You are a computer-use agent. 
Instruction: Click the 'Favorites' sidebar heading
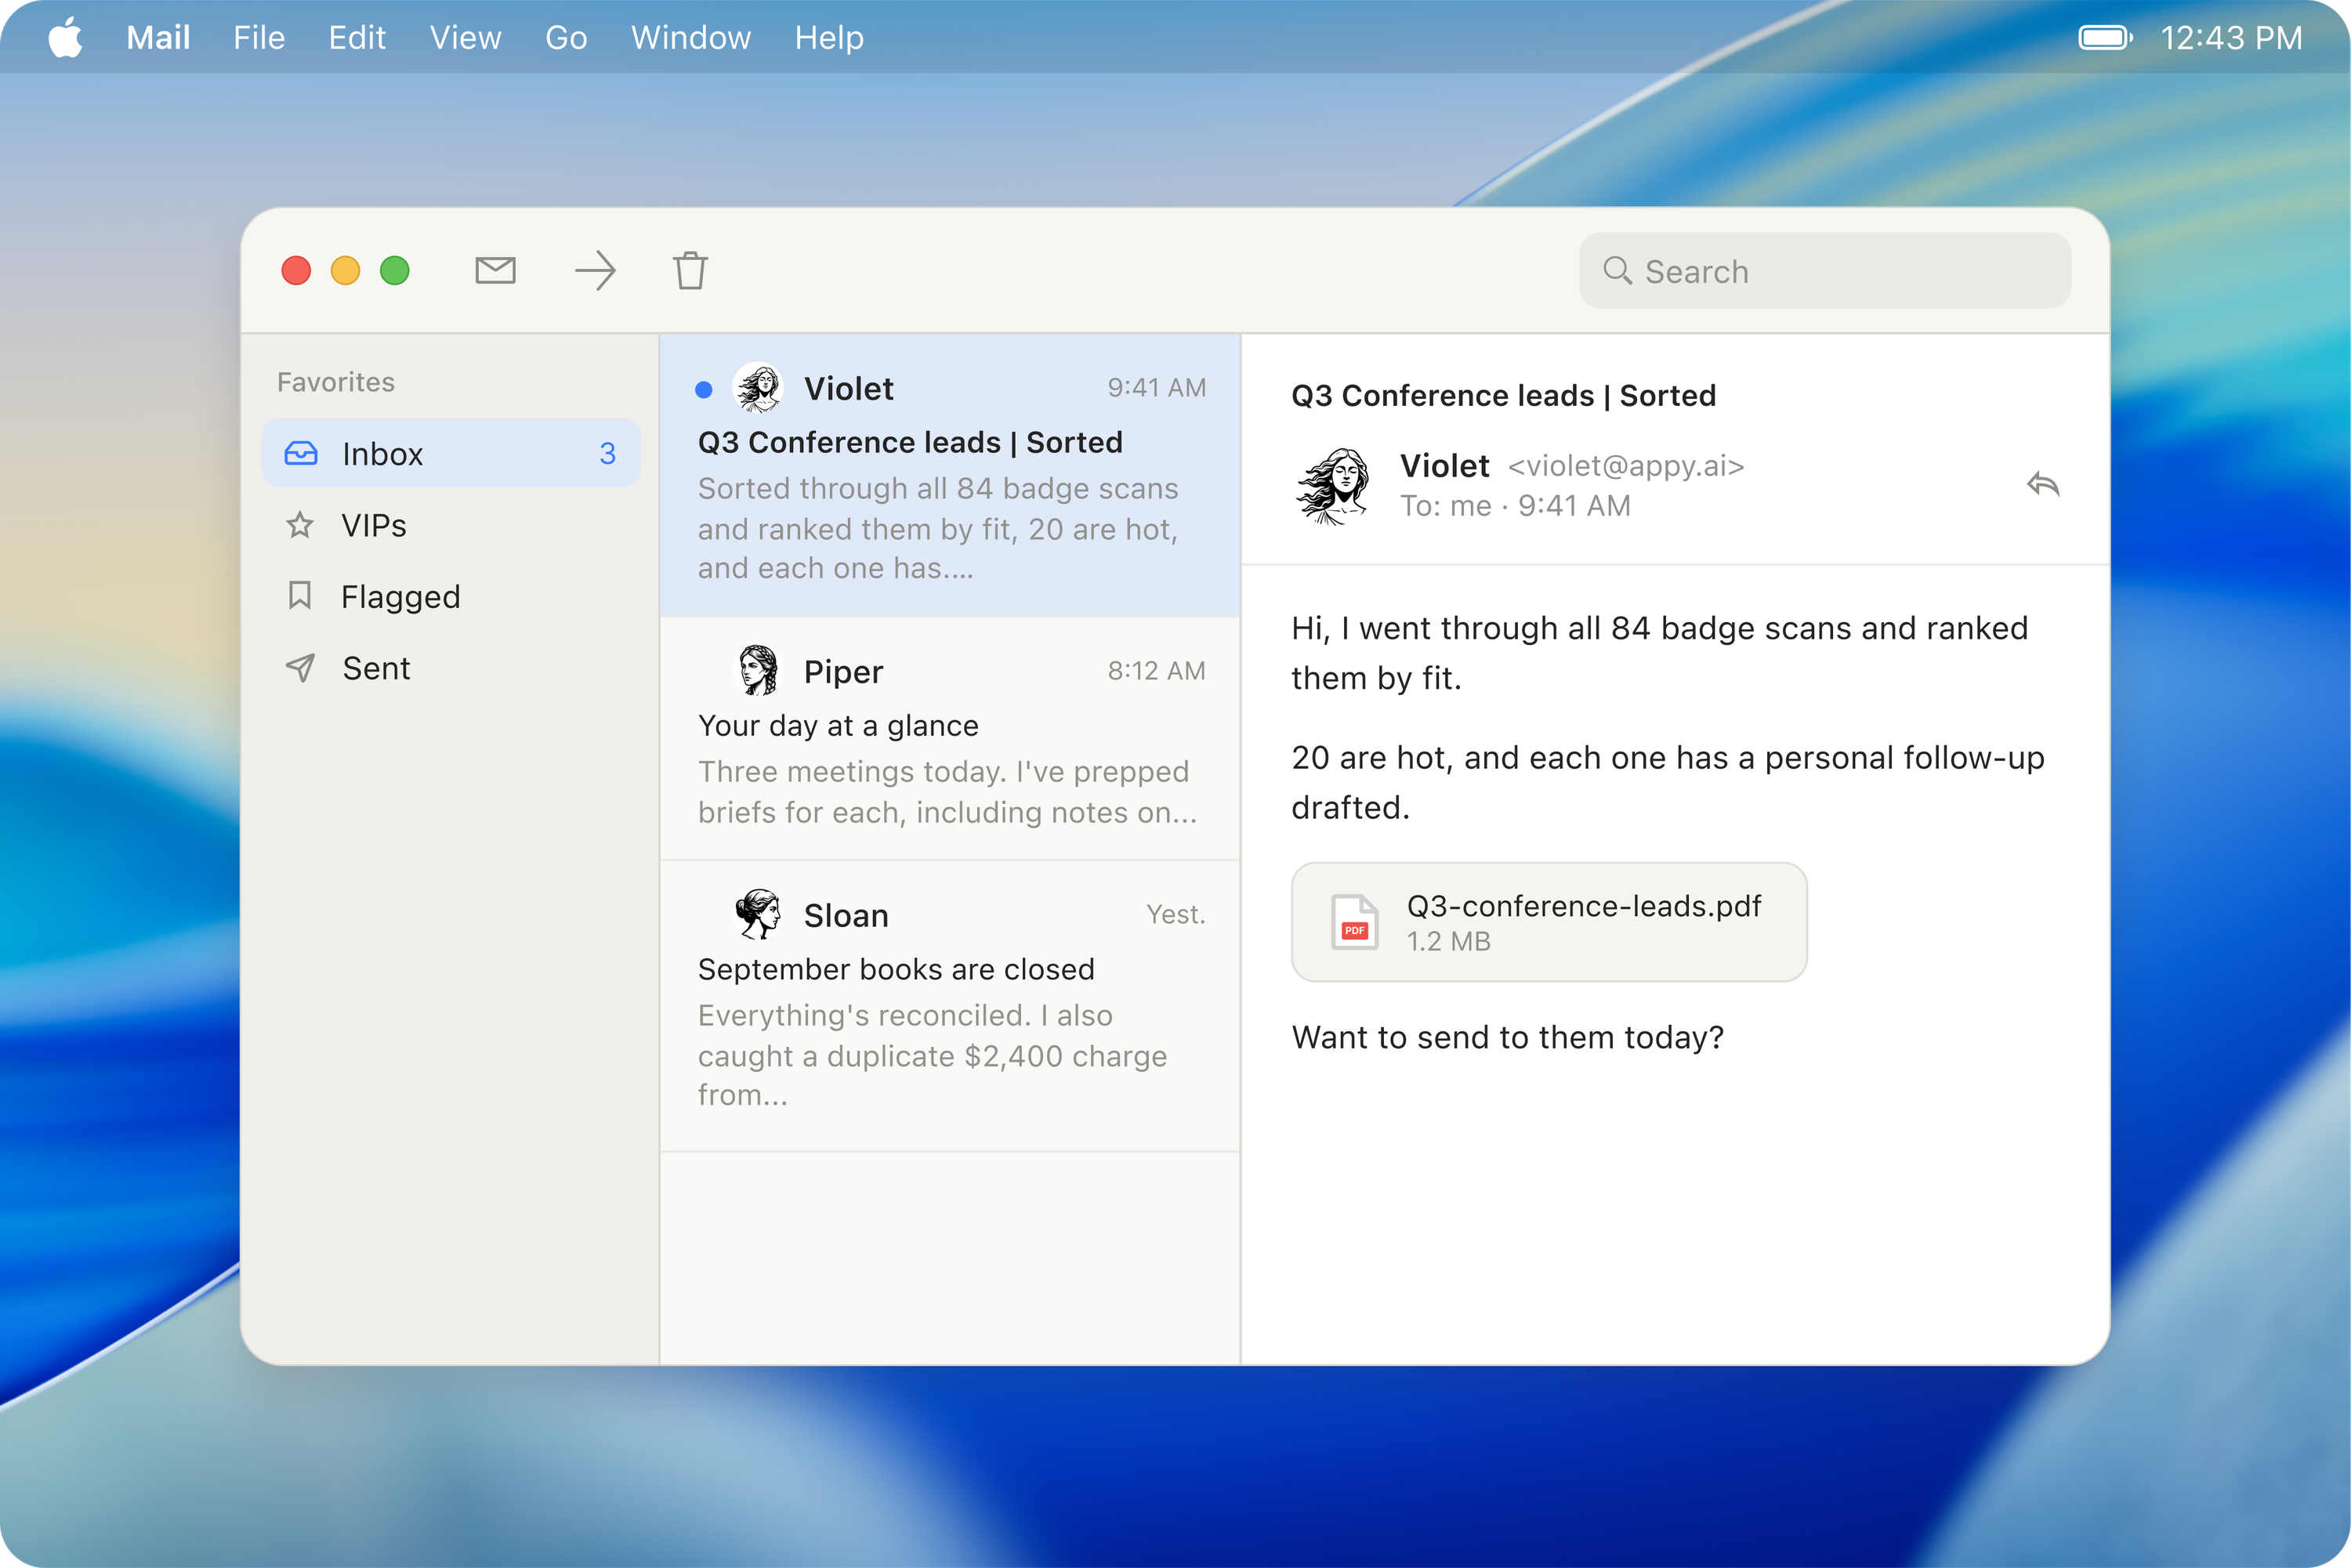[x=335, y=382]
